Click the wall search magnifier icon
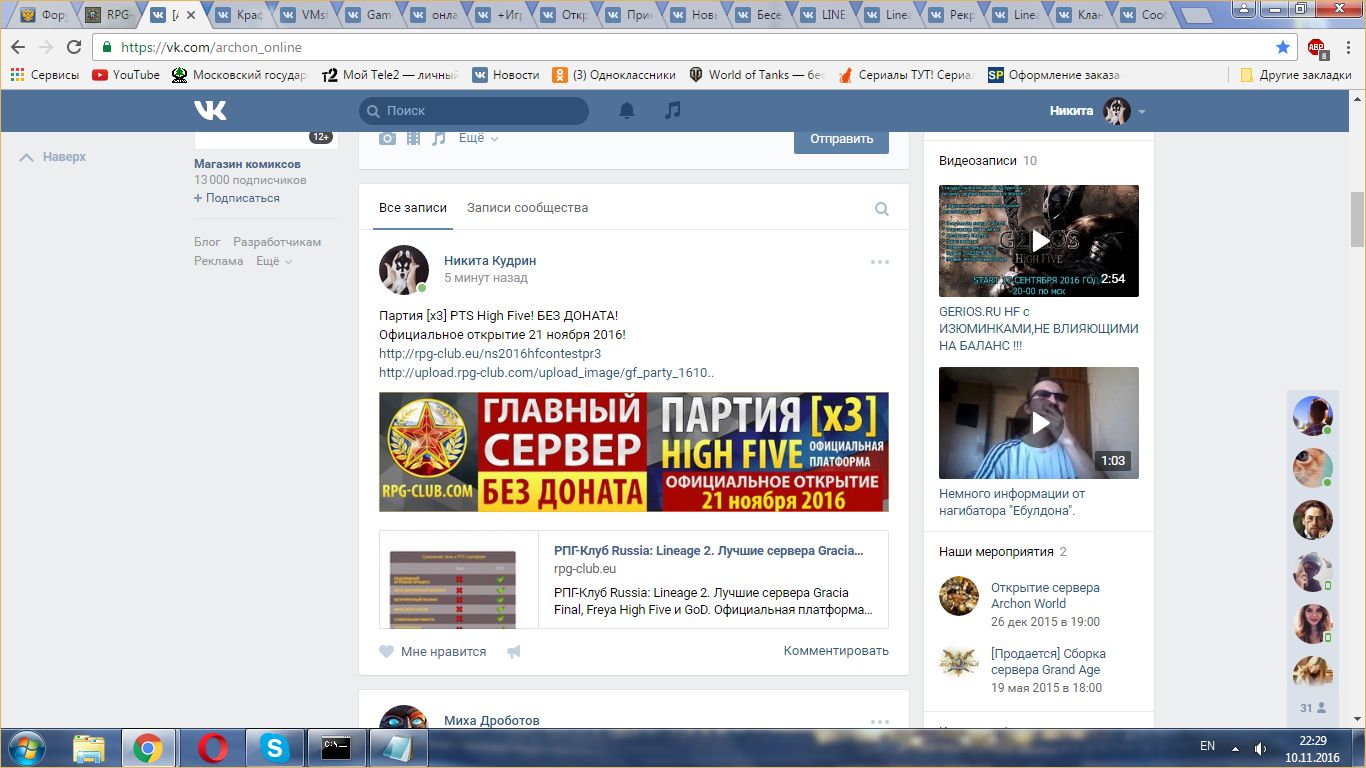1366x768 pixels. pos(881,209)
